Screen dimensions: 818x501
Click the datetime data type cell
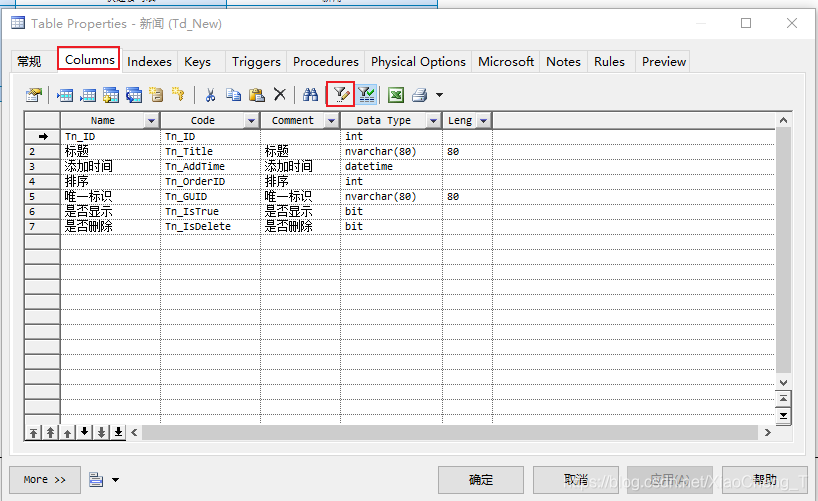(391, 166)
